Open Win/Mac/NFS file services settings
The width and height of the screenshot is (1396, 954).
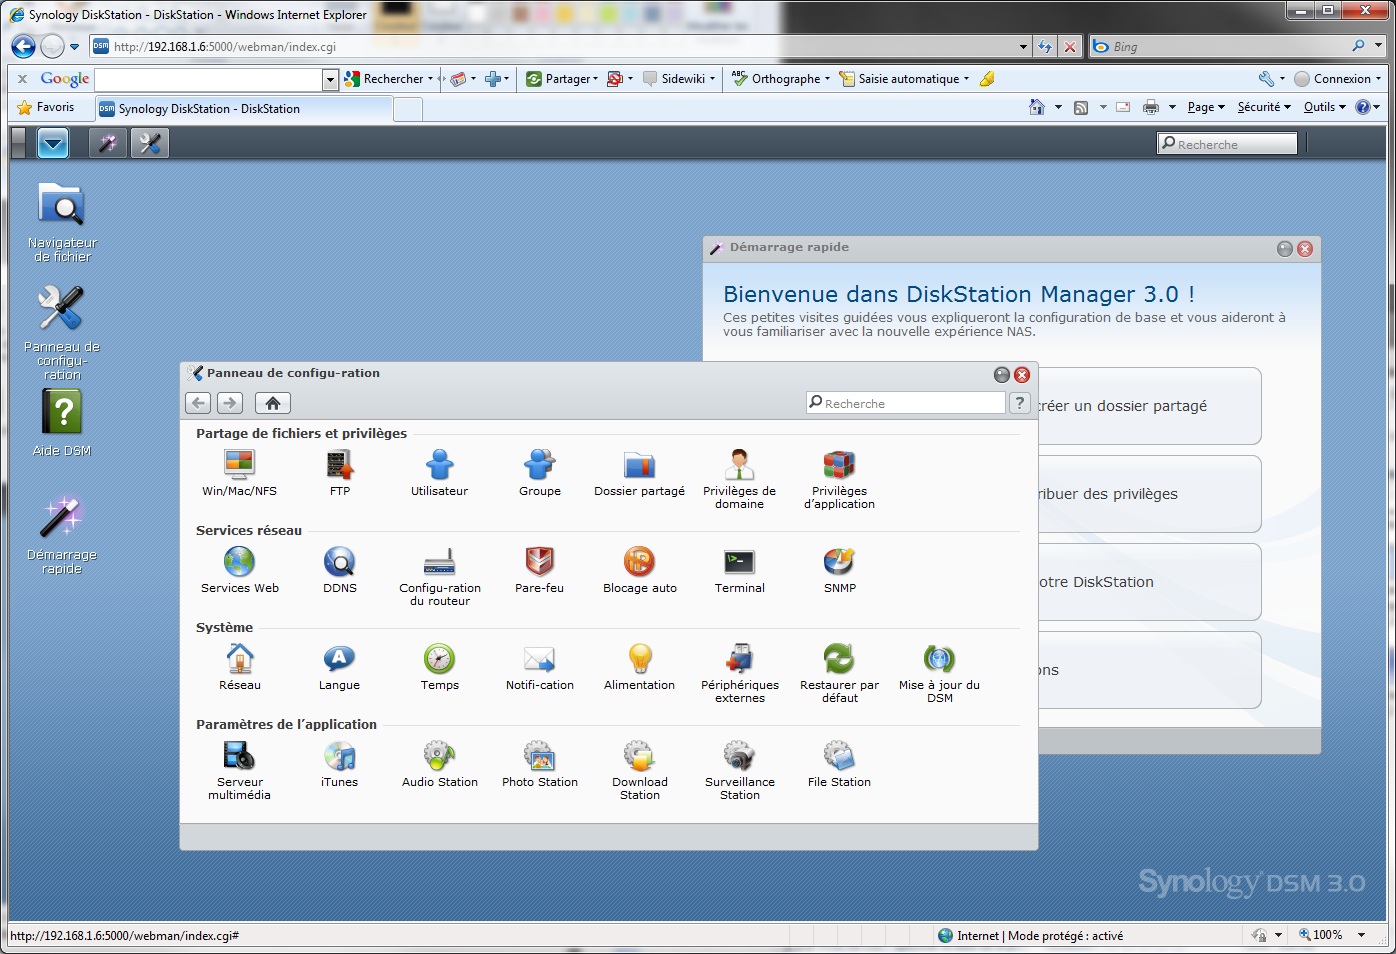pos(239,473)
